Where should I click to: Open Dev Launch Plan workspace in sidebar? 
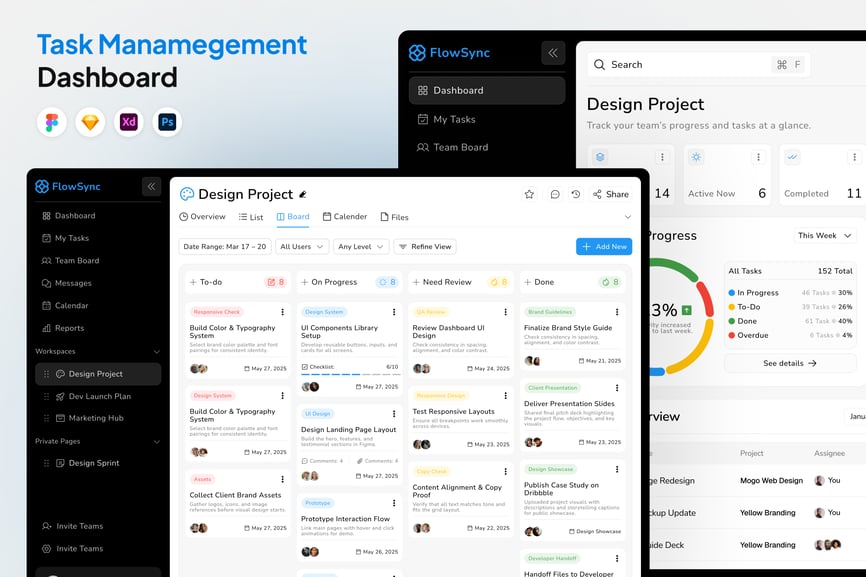pos(99,396)
